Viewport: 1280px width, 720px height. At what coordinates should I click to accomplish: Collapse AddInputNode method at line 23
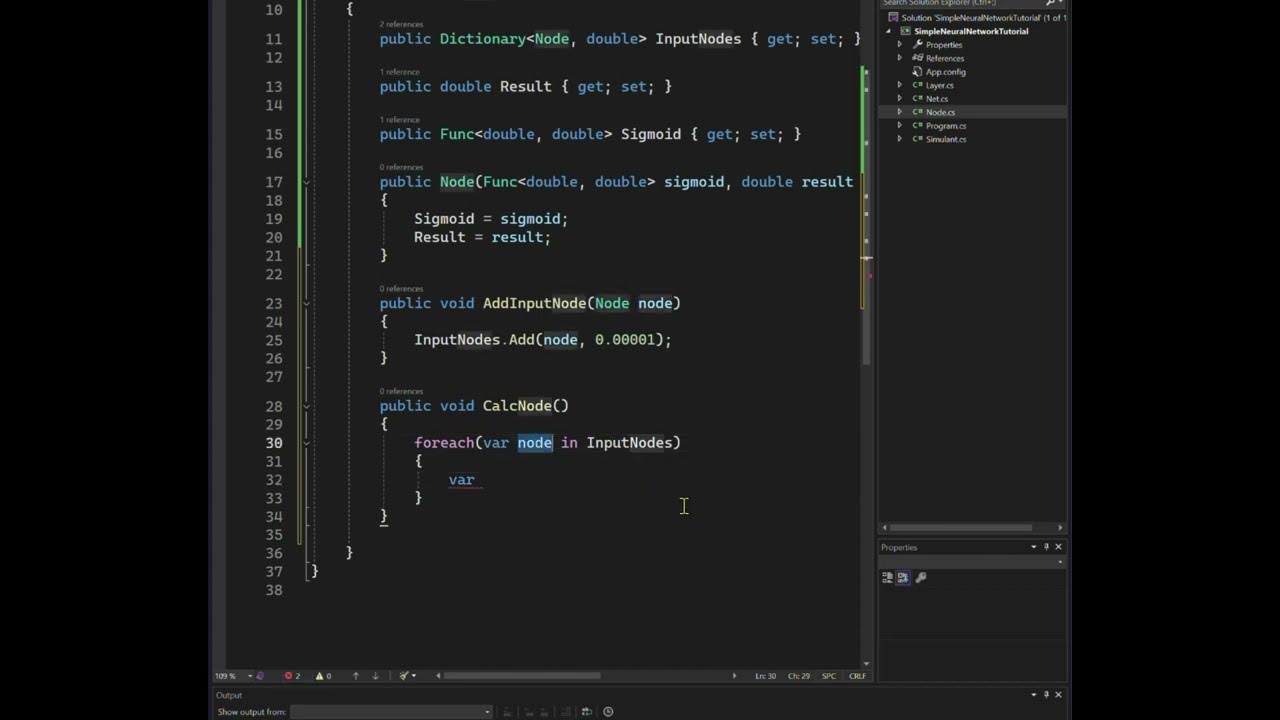point(306,303)
